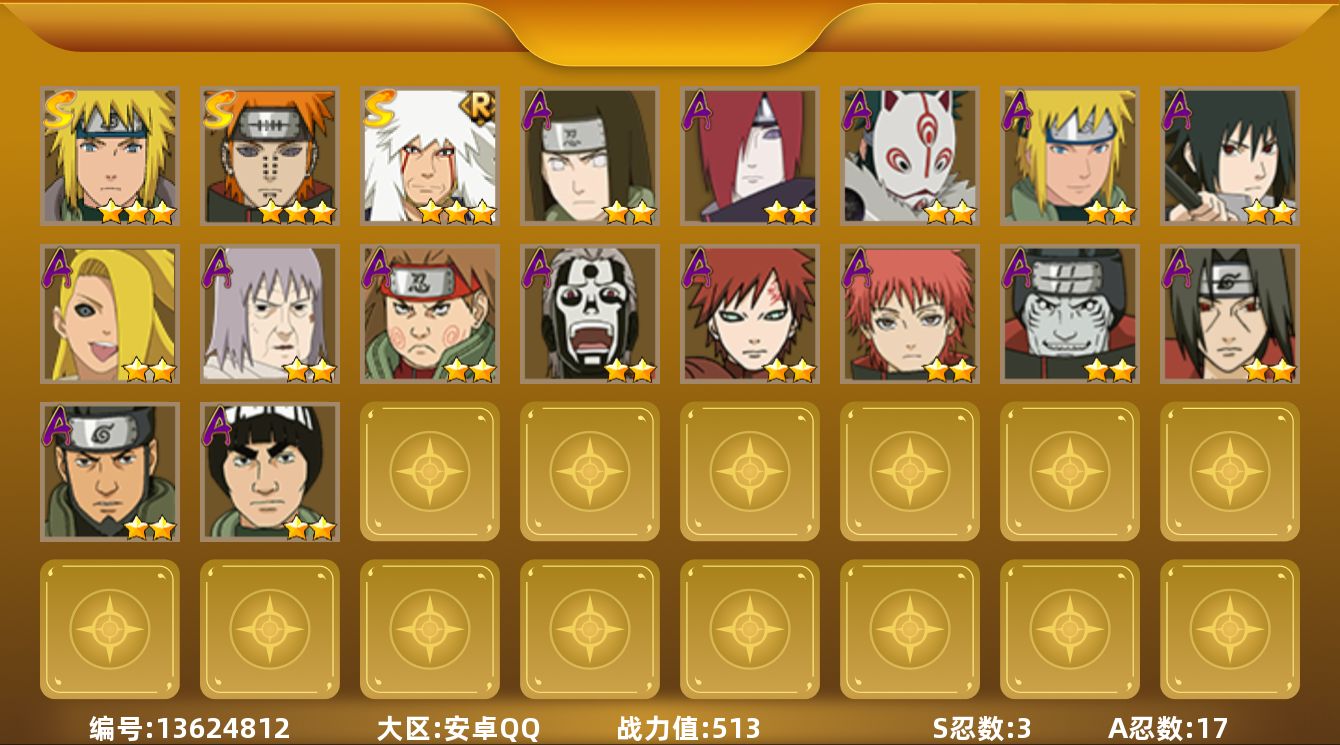
Task: Click the first S-rank blonde ninja portrait
Action: click(110, 155)
